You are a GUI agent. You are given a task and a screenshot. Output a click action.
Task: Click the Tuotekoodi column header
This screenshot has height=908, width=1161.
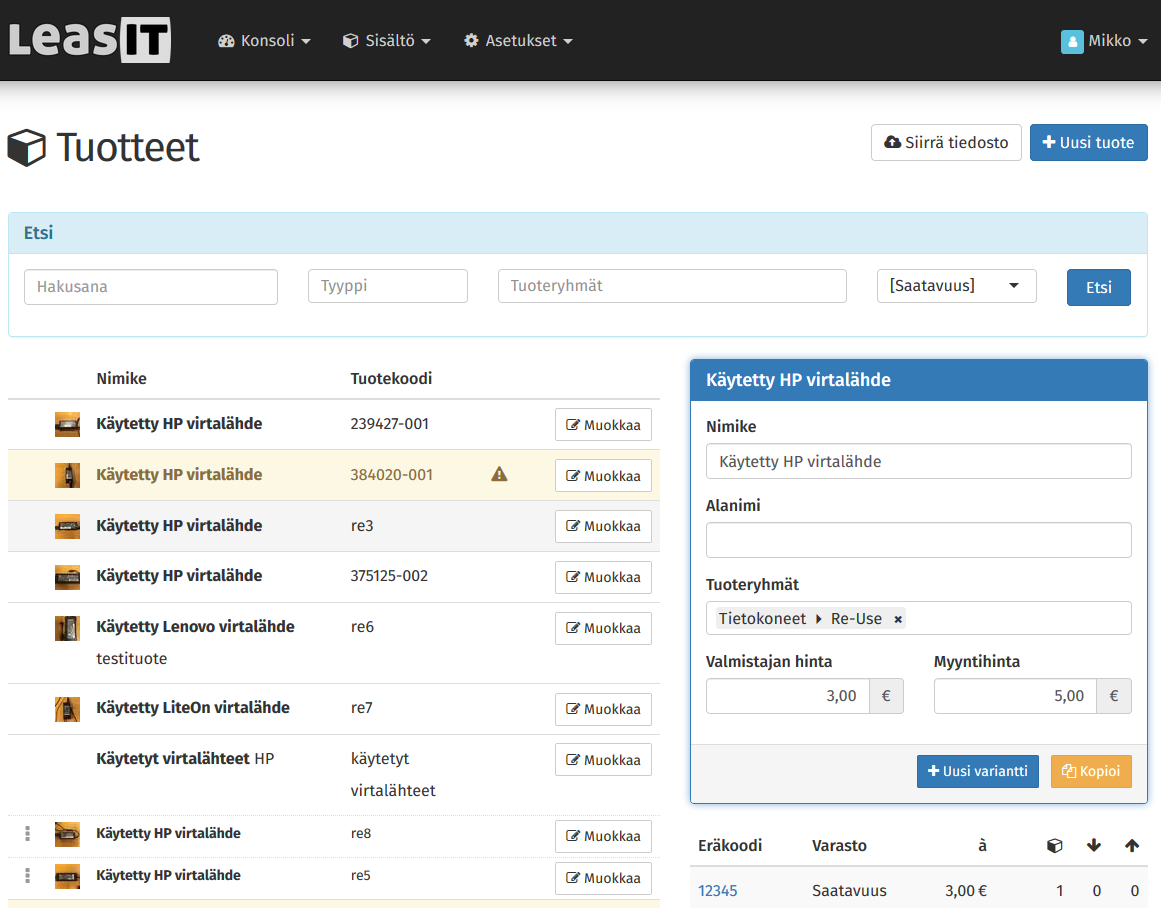pos(391,378)
